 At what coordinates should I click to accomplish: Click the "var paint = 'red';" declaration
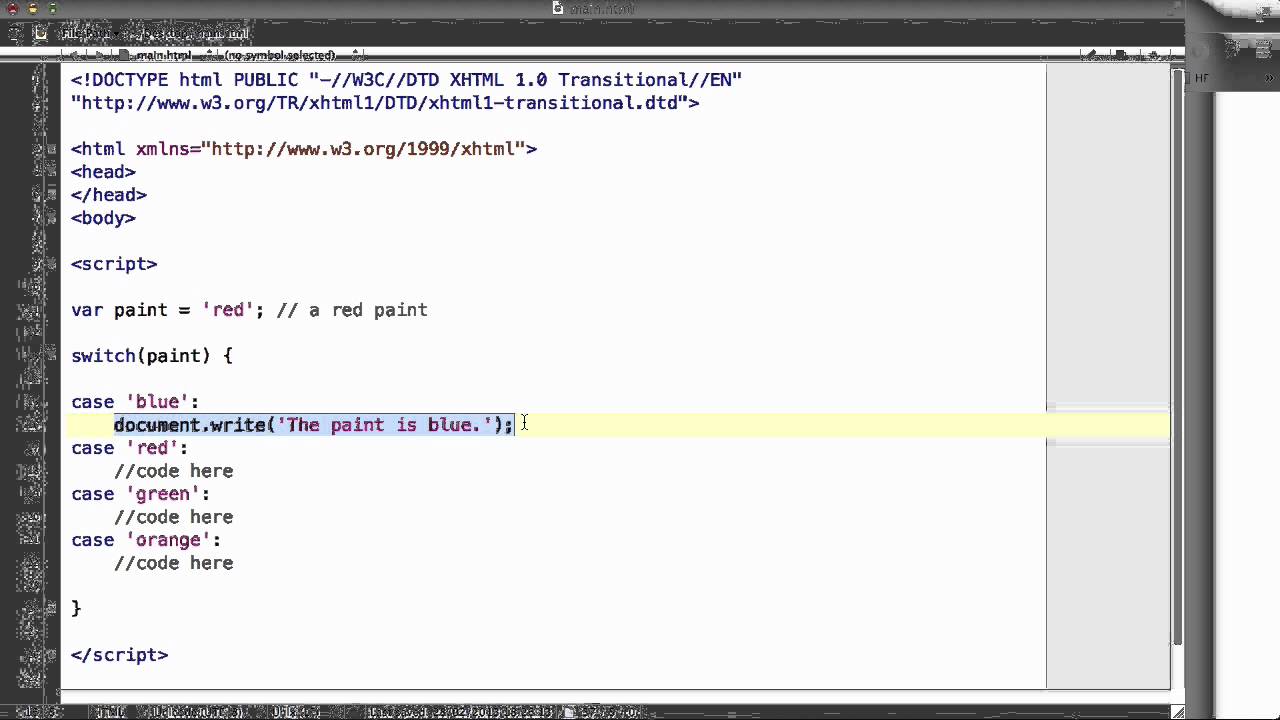pos(167,310)
